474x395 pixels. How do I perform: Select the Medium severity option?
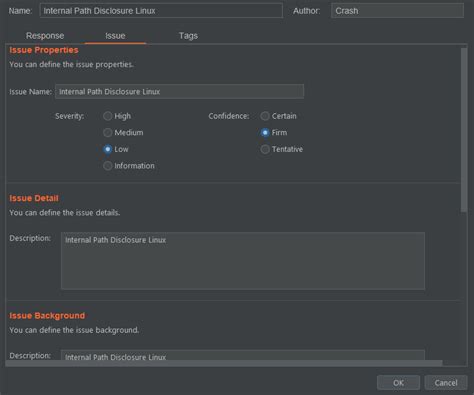(x=107, y=133)
